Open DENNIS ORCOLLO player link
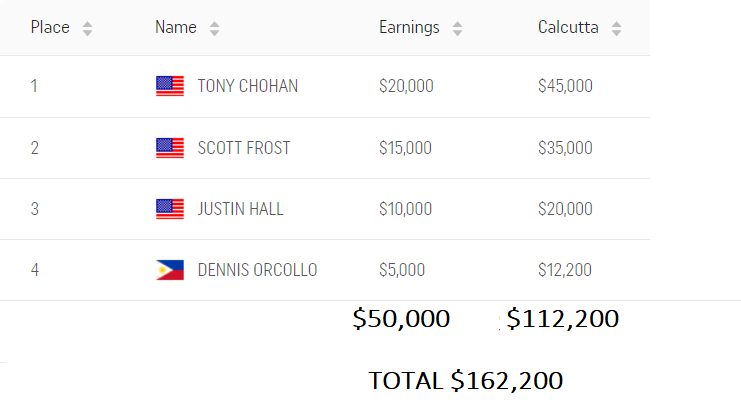Viewport: 741px width, 412px height. click(x=257, y=270)
